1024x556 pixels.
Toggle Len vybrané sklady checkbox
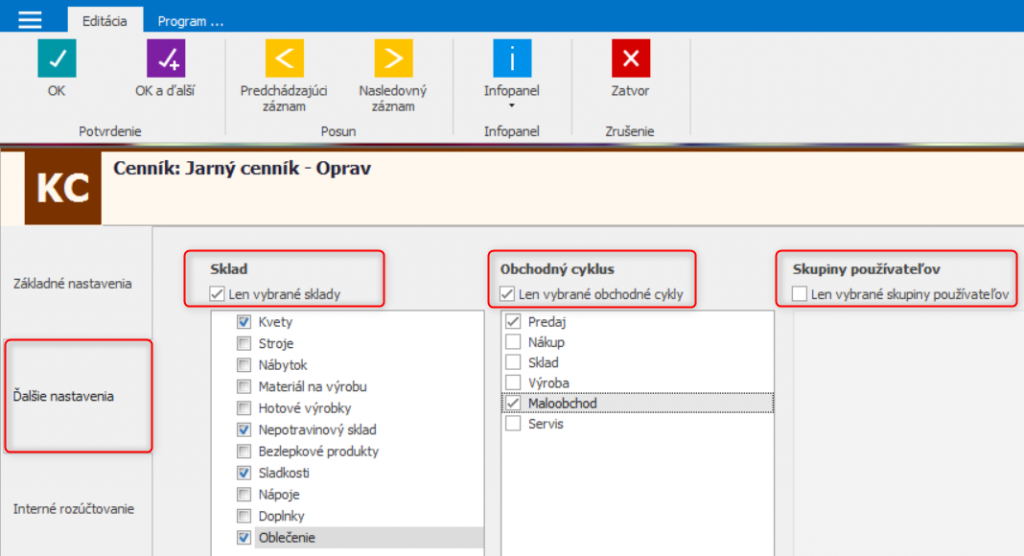tap(217, 294)
